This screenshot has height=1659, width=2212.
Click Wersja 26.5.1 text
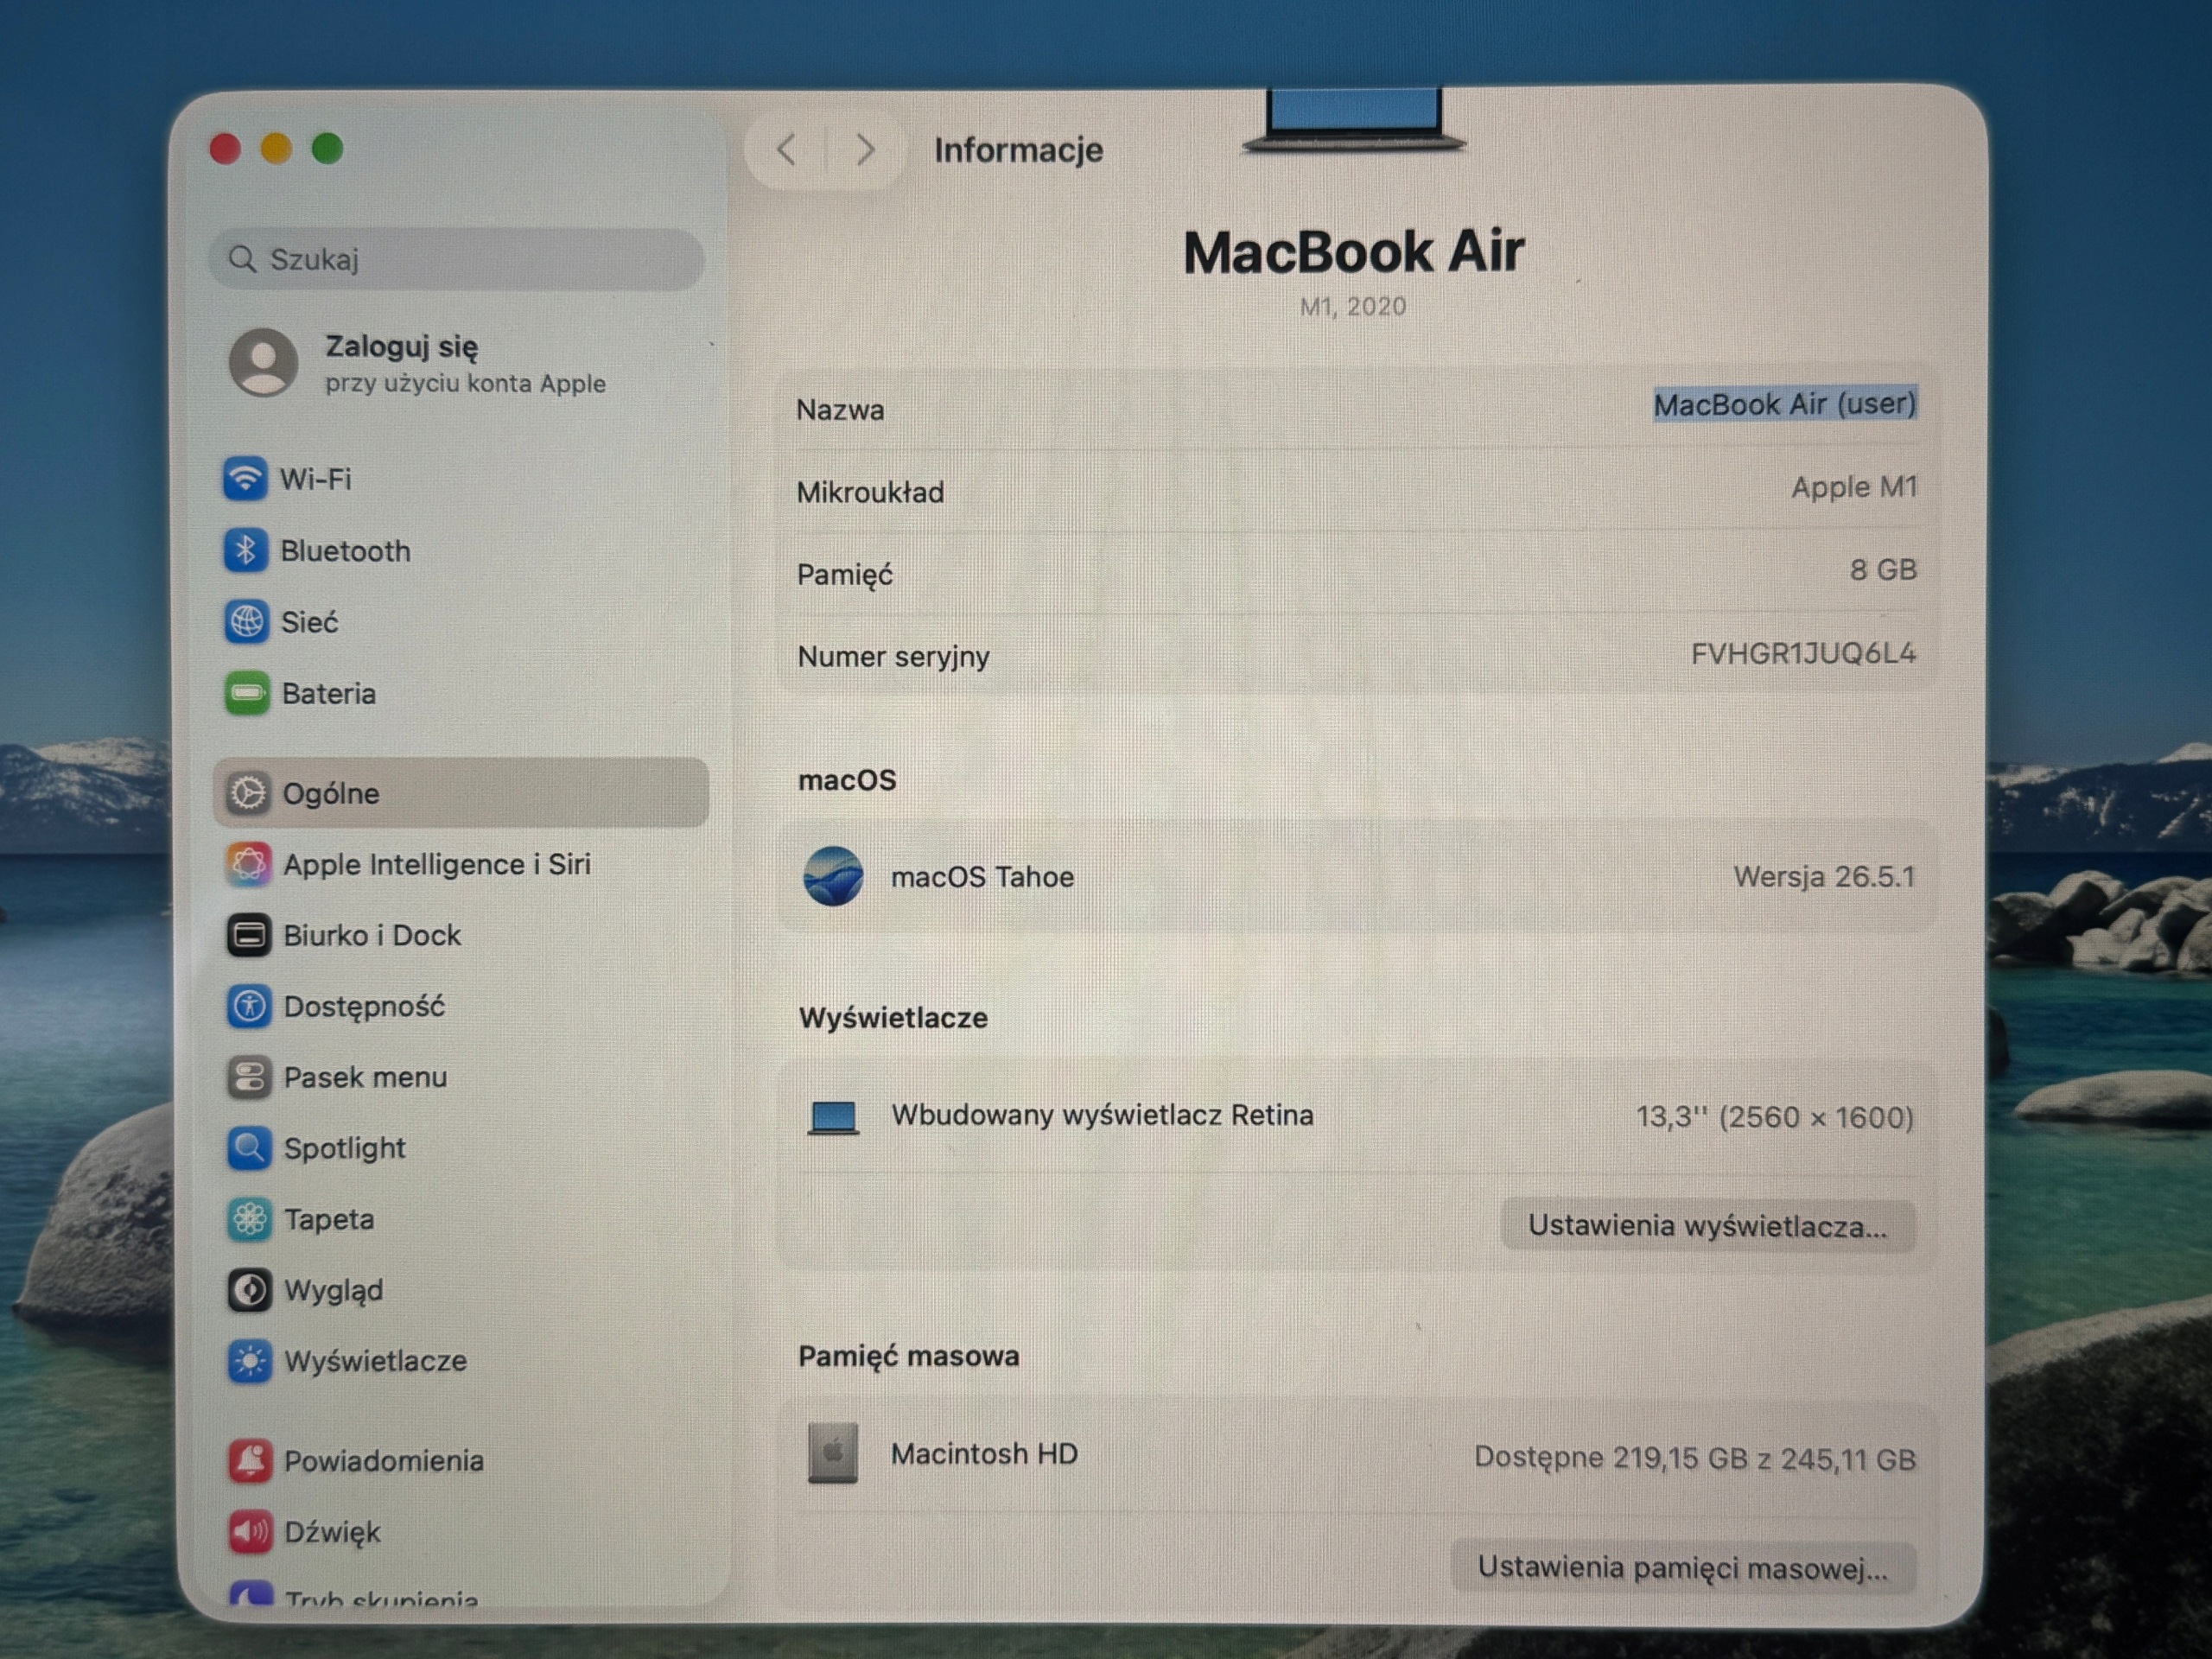click(x=1824, y=877)
